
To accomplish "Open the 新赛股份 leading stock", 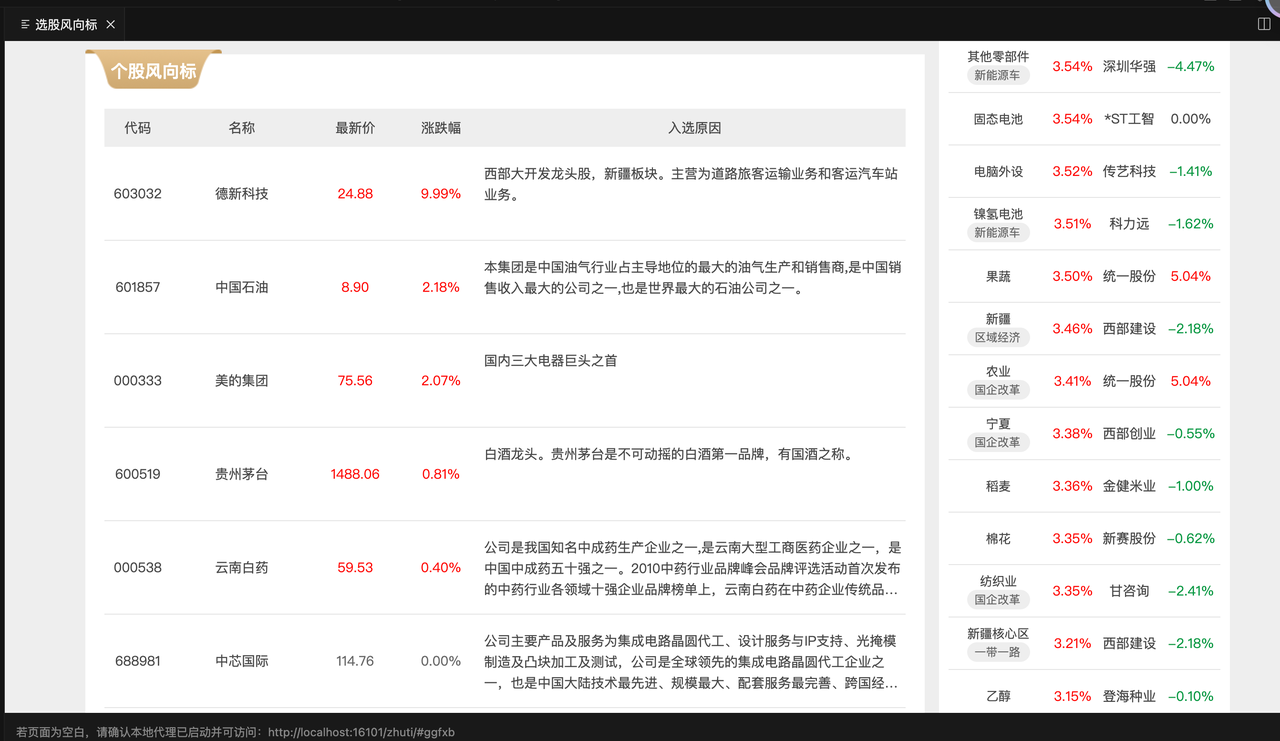I will (1129, 538).
